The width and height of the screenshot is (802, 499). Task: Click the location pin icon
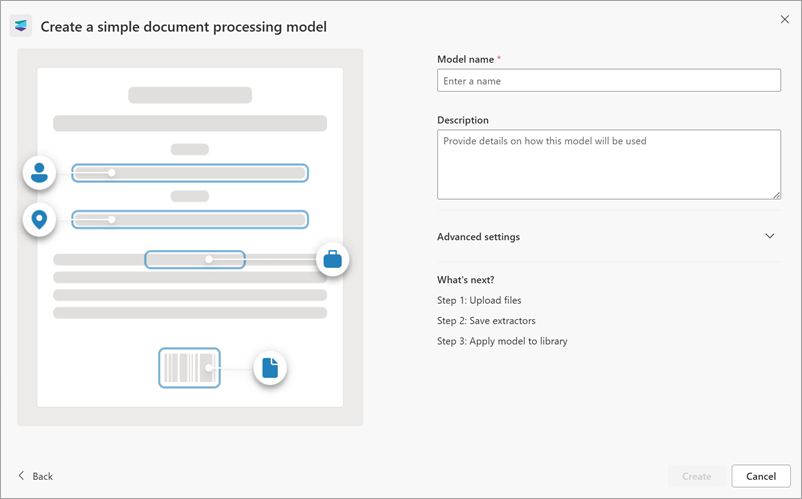coord(39,219)
